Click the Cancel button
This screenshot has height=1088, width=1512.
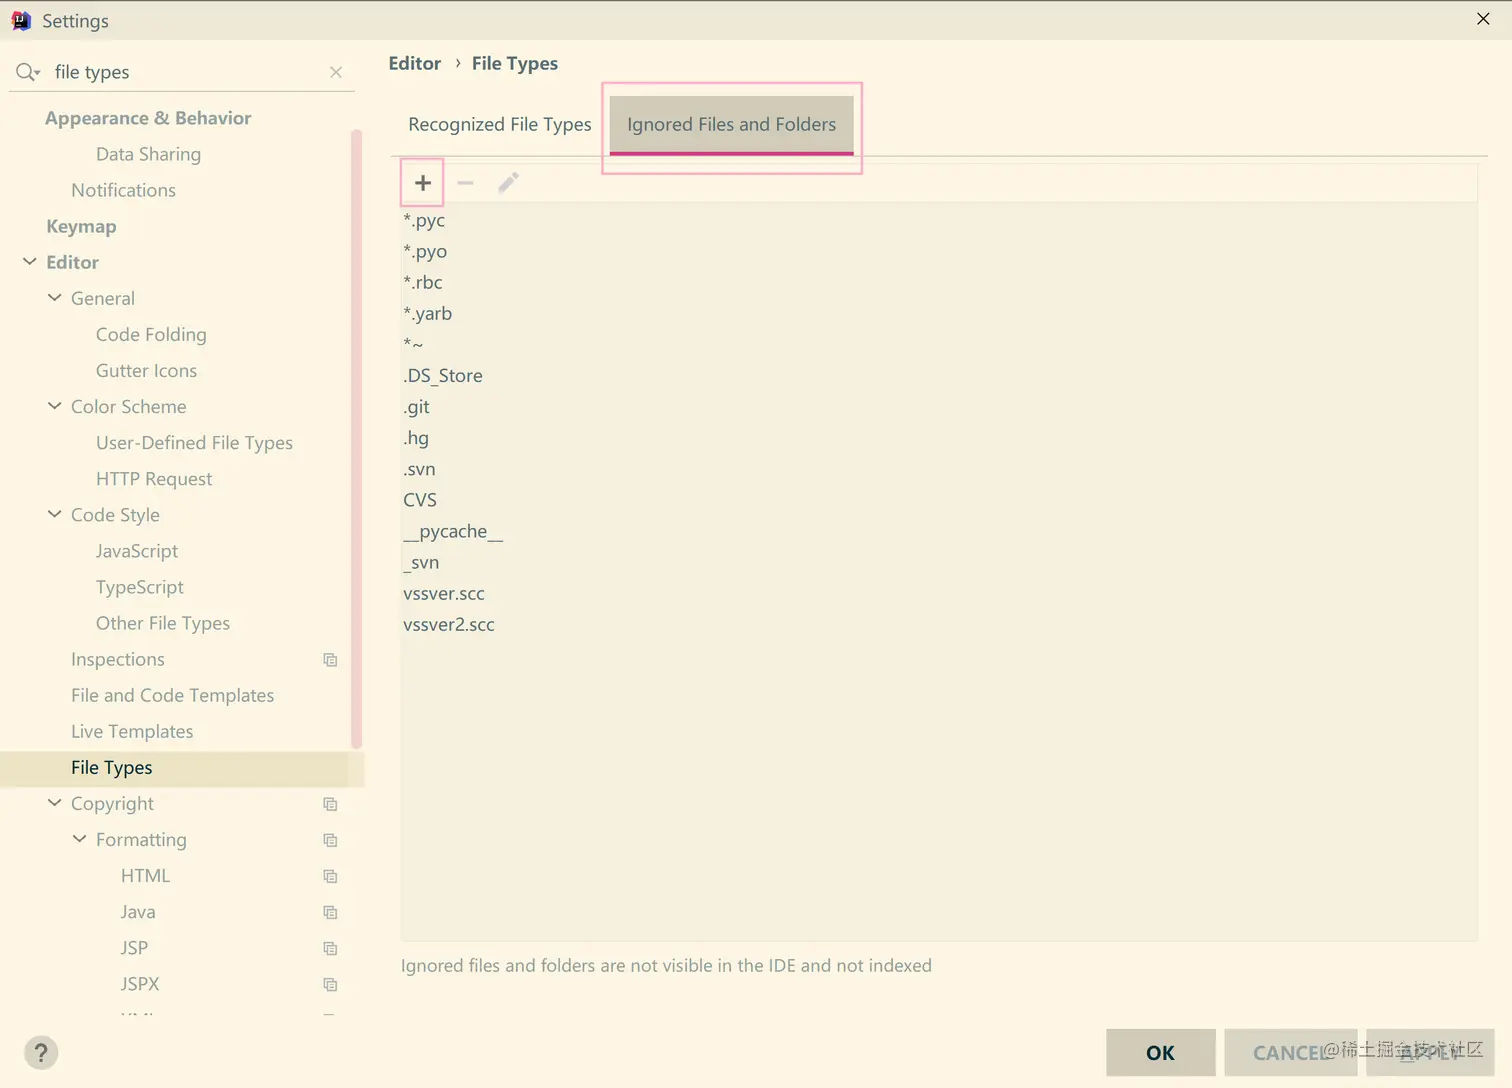(x=1290, y=1053)
